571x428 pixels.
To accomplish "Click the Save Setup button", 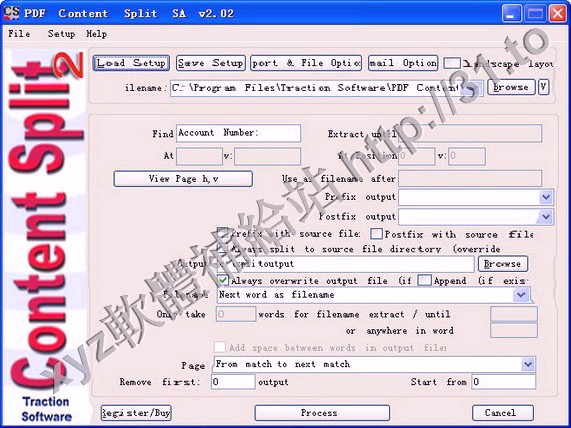I will tap(211, 63).
